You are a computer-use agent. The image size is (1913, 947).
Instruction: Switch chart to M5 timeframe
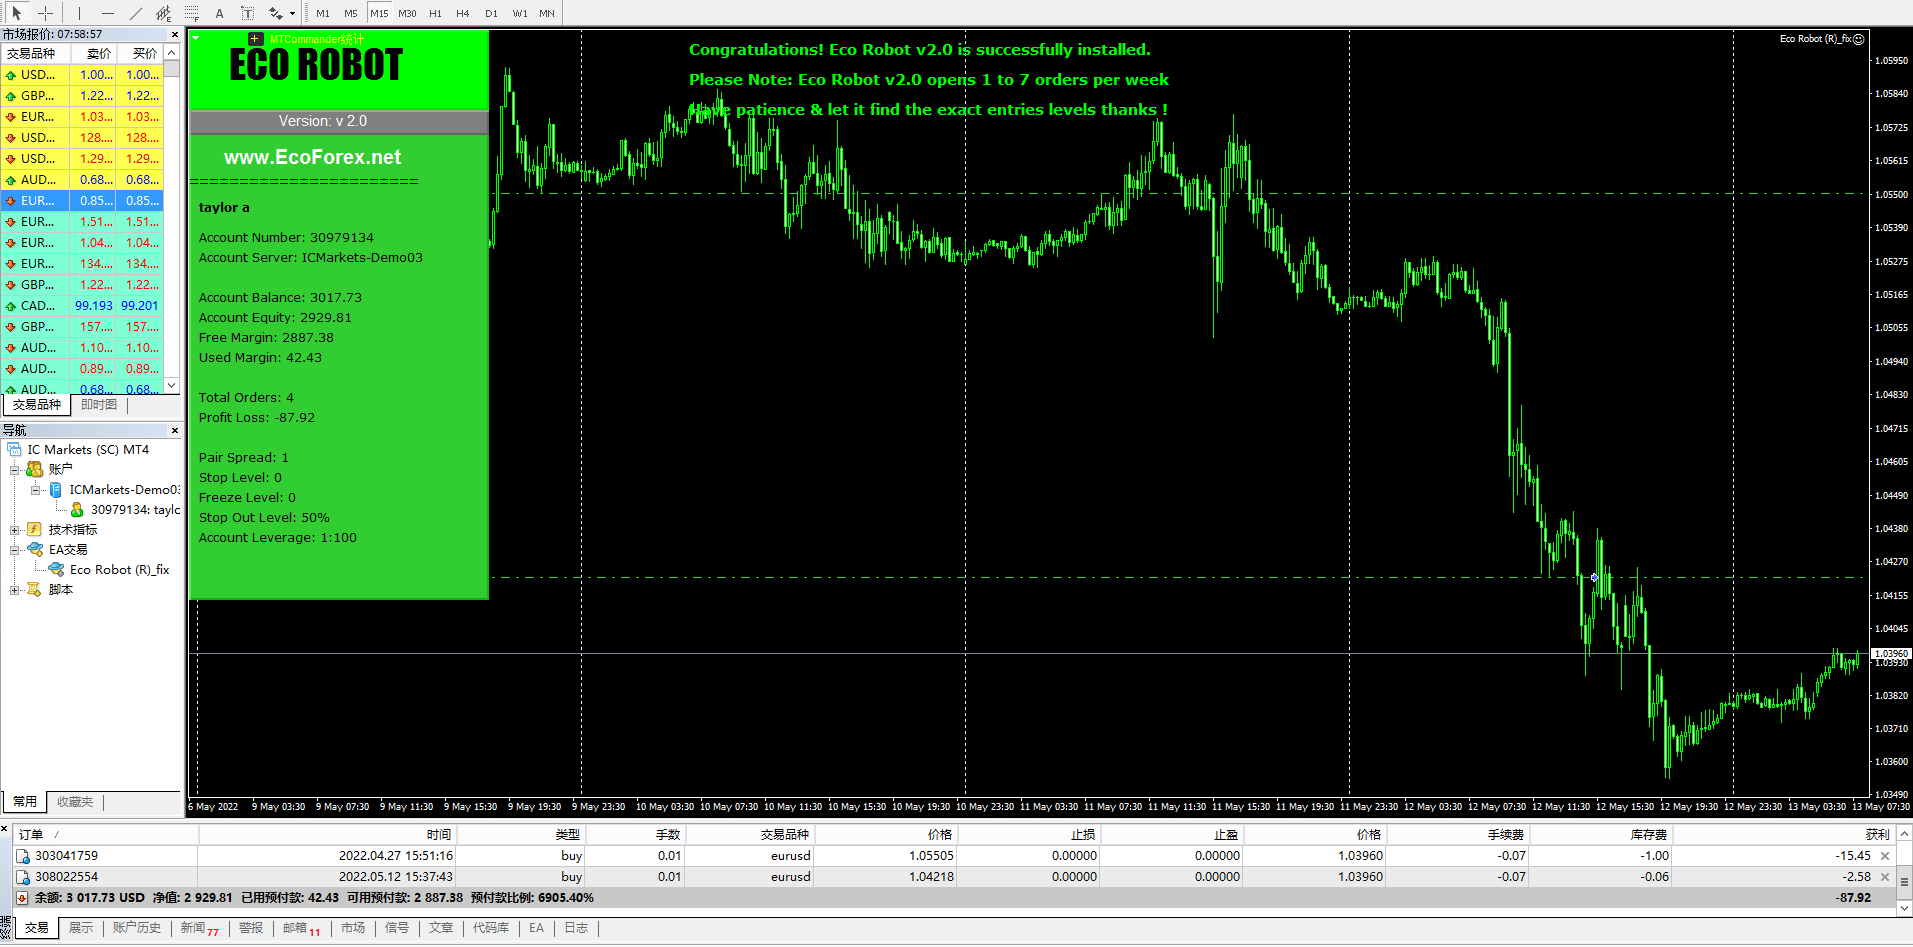351,13
